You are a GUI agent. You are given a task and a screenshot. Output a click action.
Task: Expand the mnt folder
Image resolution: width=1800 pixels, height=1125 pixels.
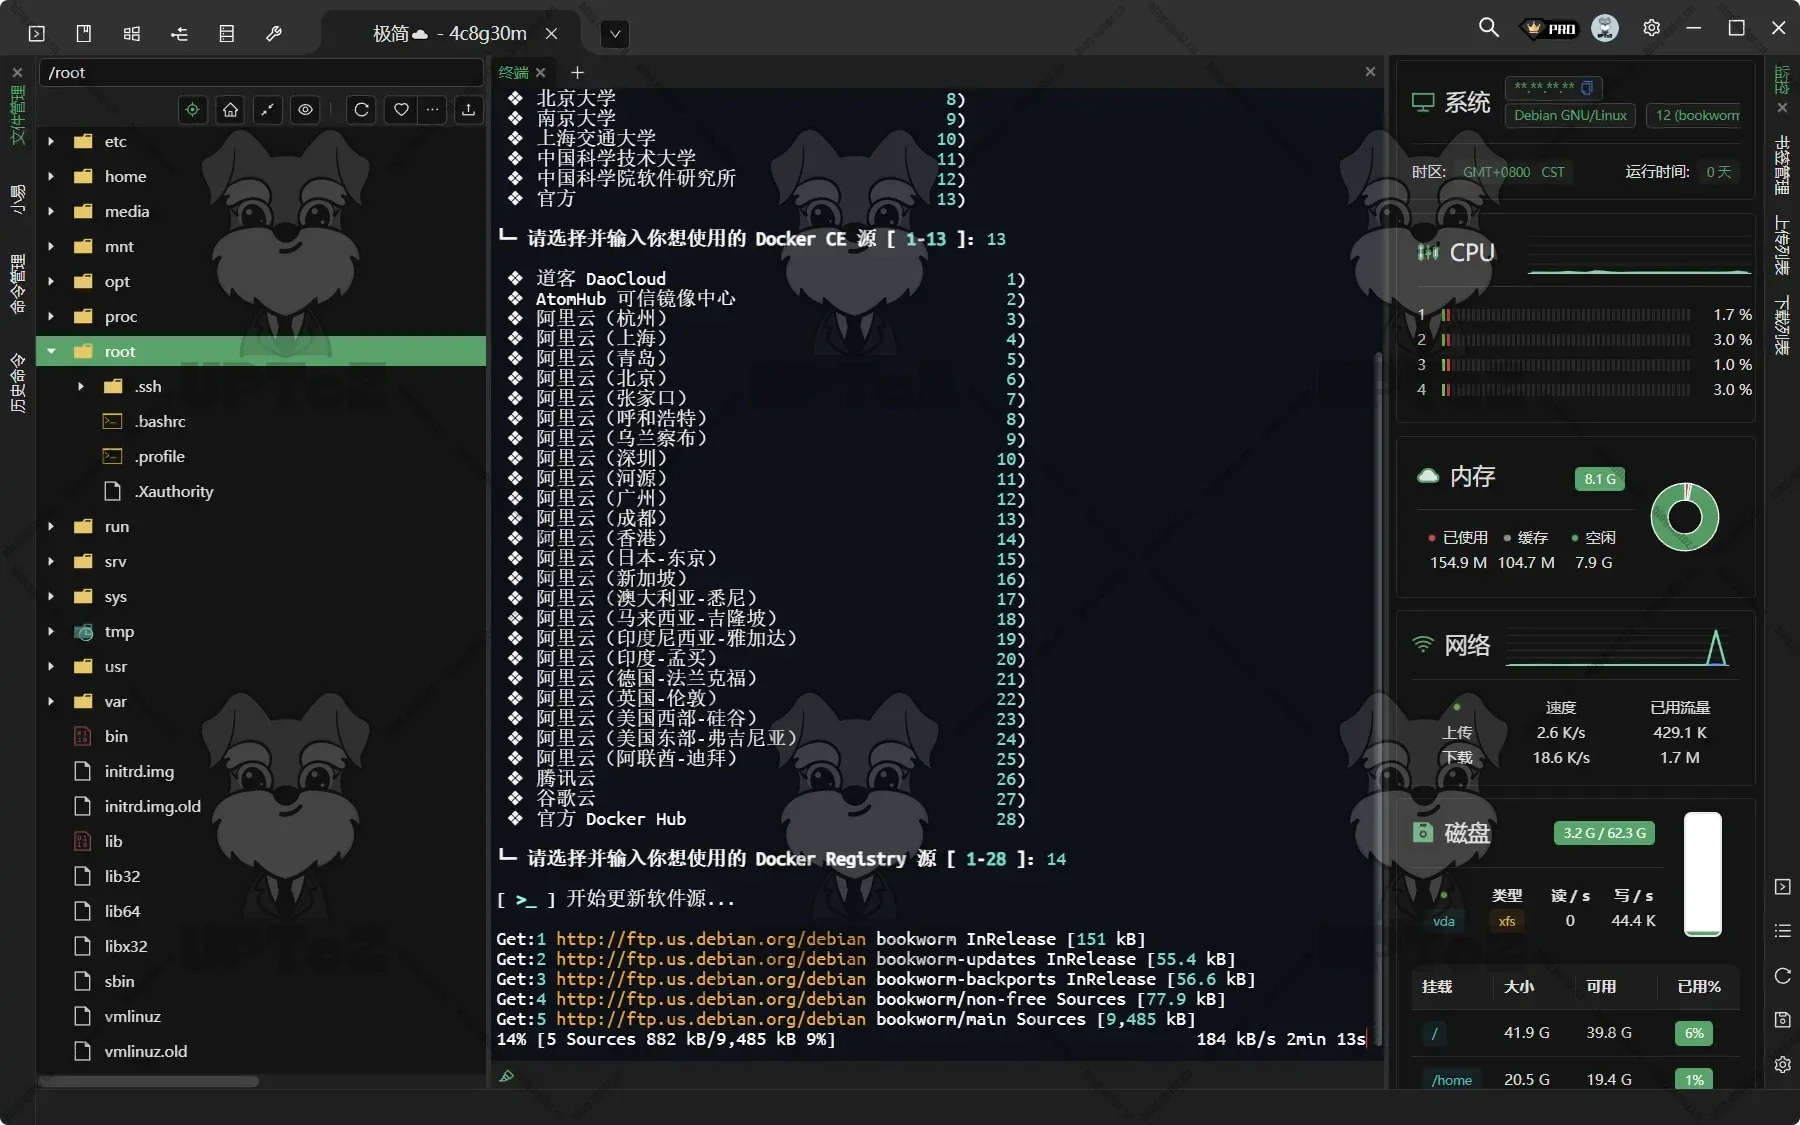[x=51, y=247]
